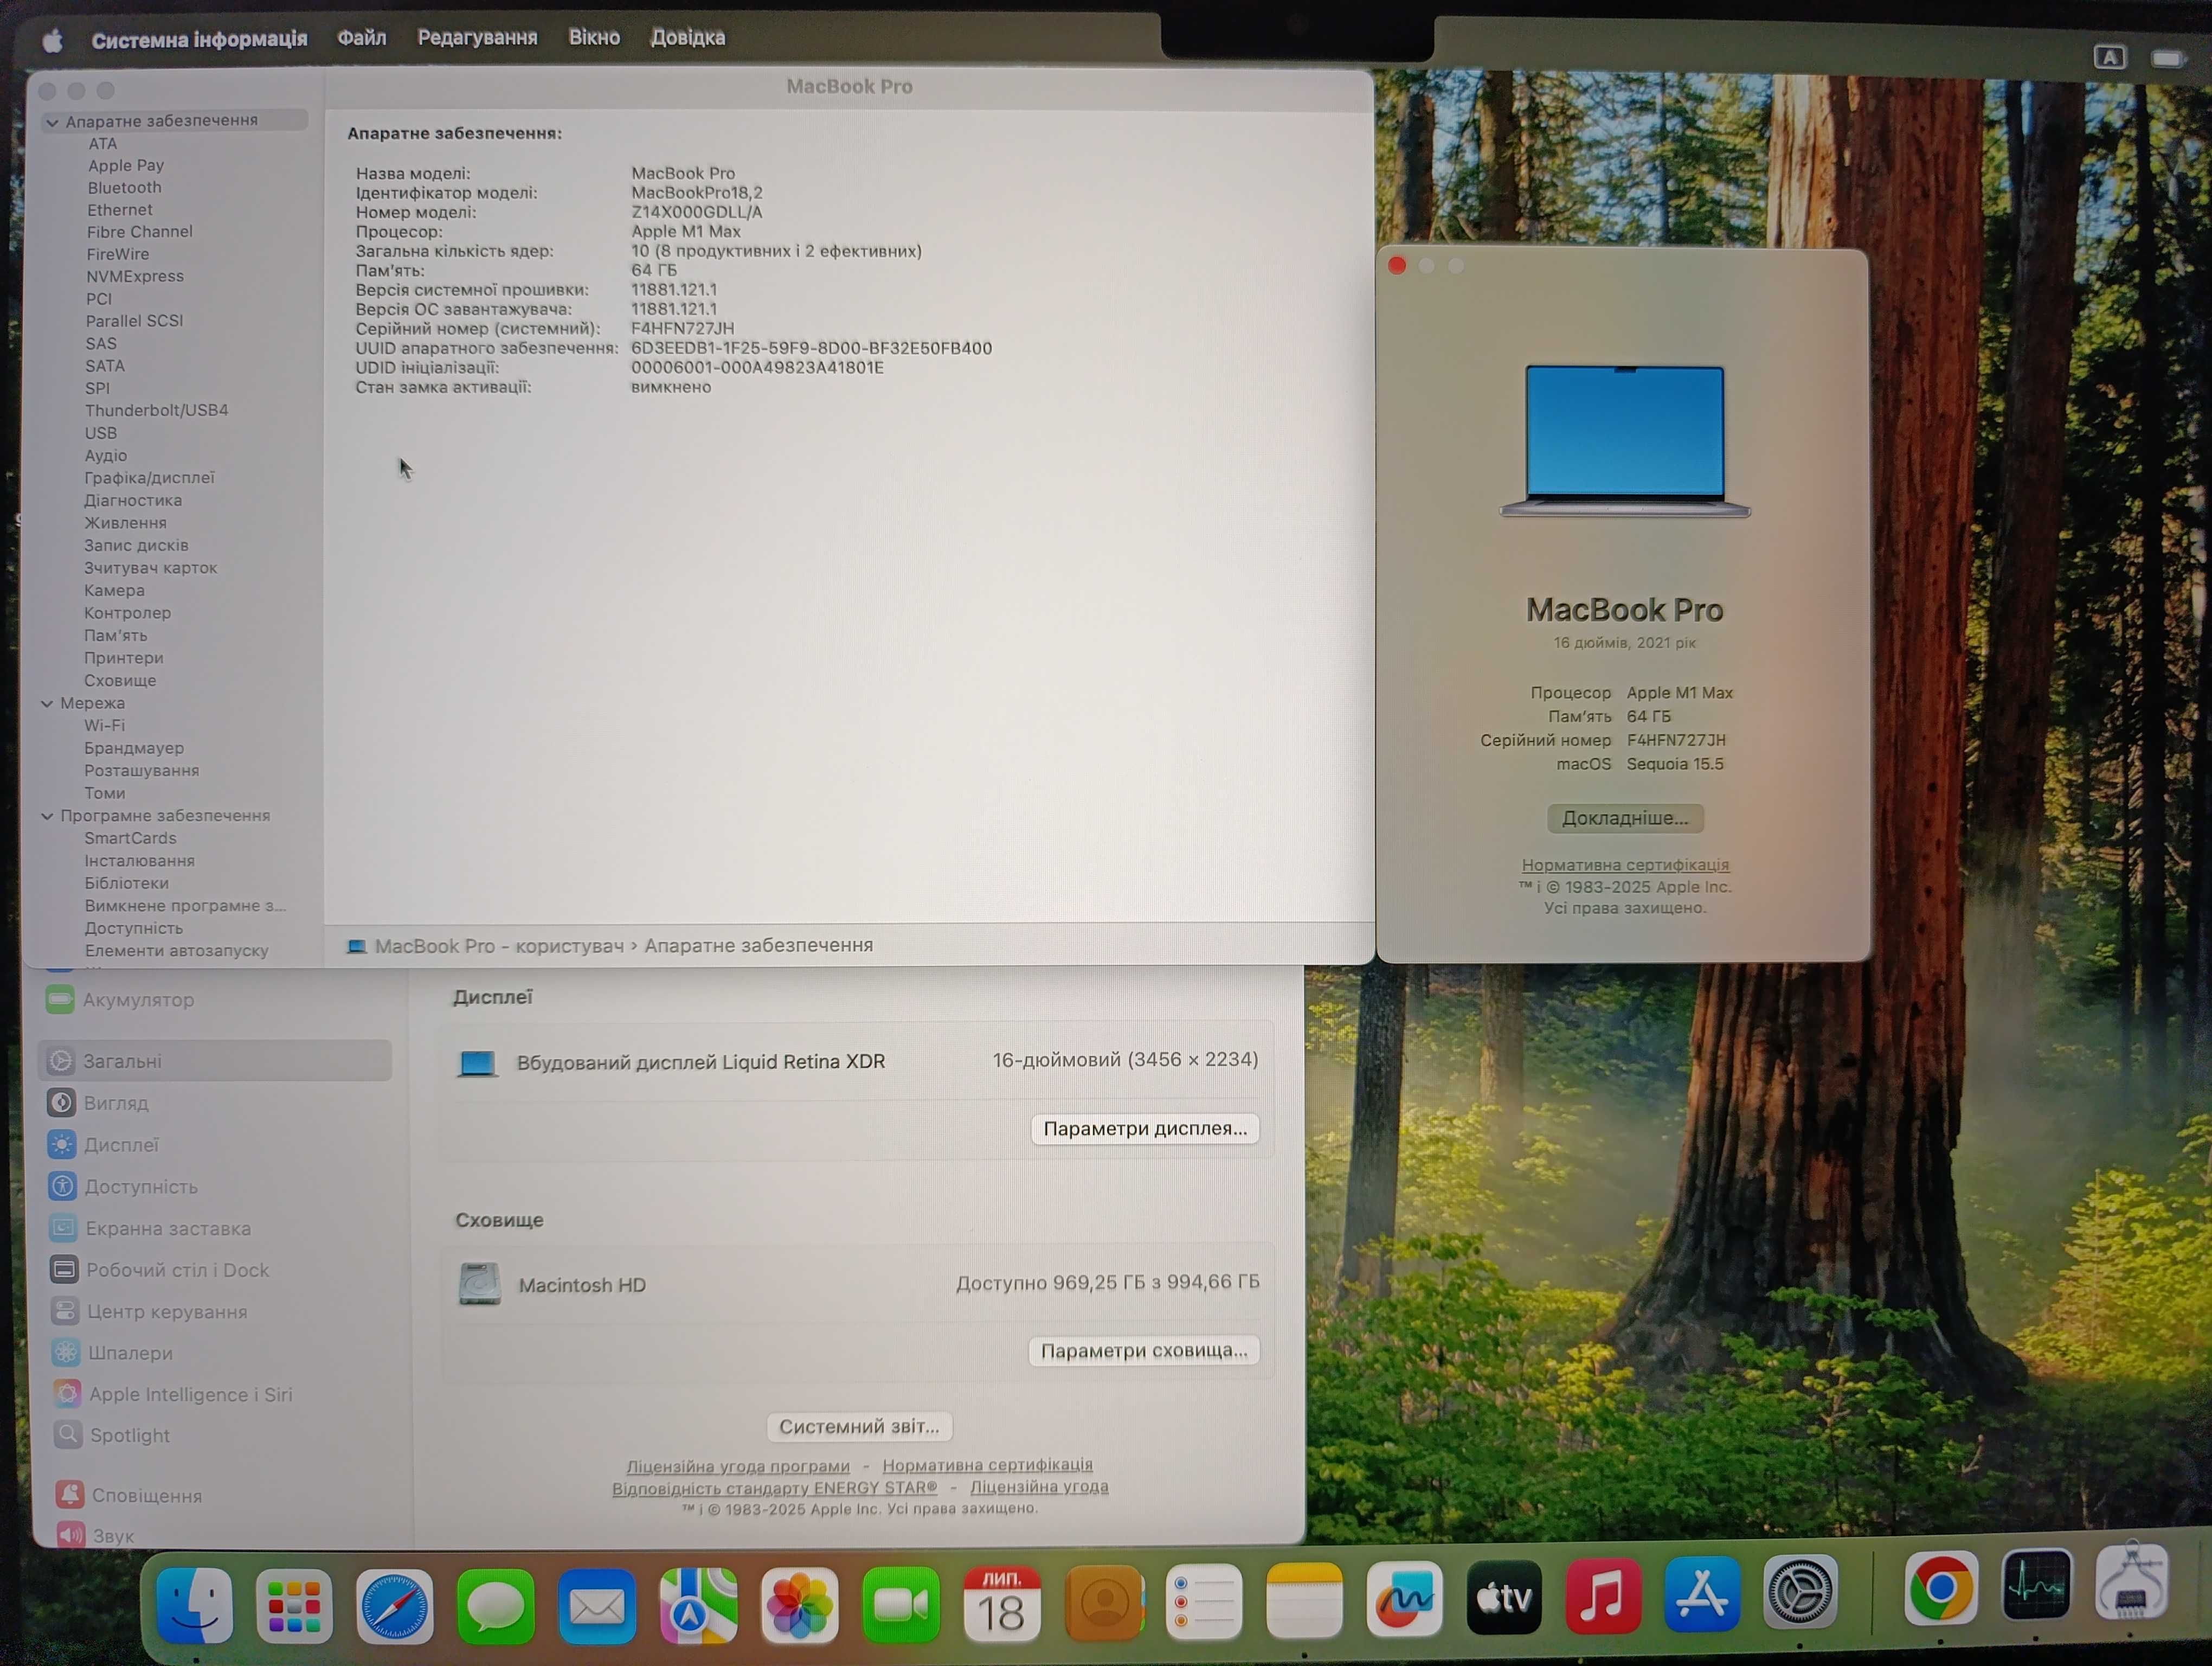Viewport: 2212px width, 1666px height.
Task: Close the About This Mac window
Action: pyautogui.click(x=1397, y=265)
